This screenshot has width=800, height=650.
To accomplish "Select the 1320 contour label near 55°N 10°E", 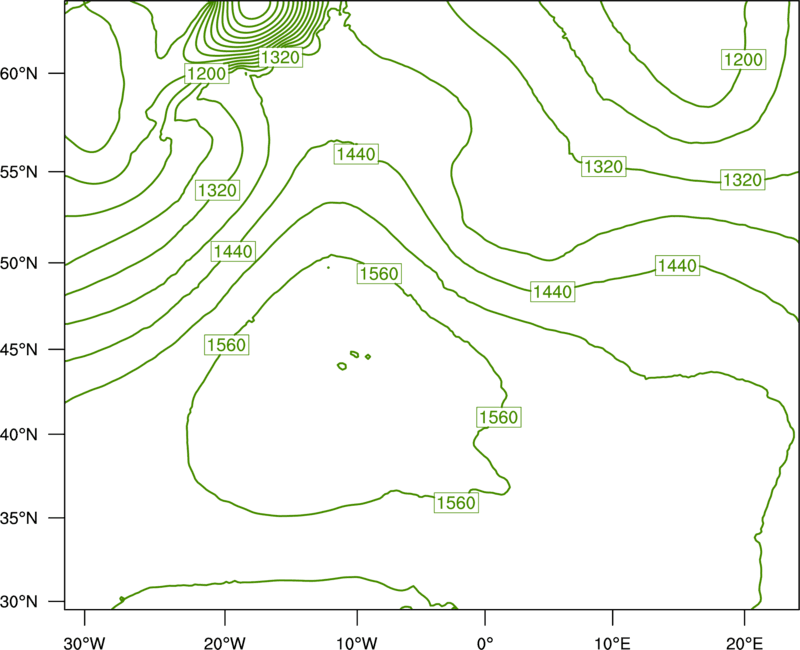I will 604,167.
